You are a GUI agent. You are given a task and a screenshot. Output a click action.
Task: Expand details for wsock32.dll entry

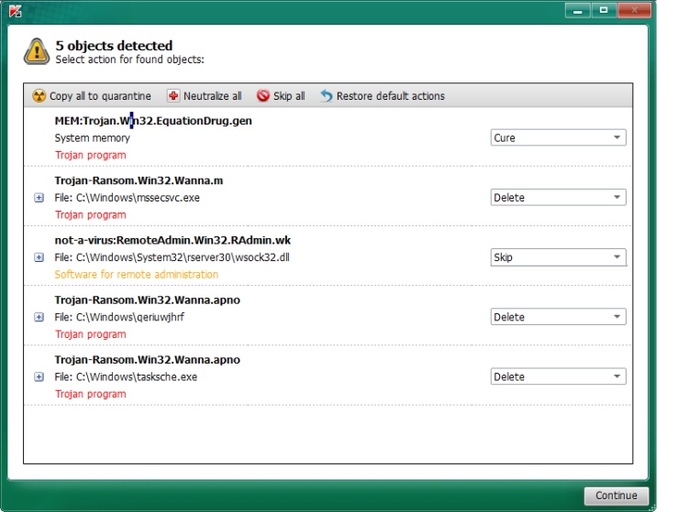39,257
